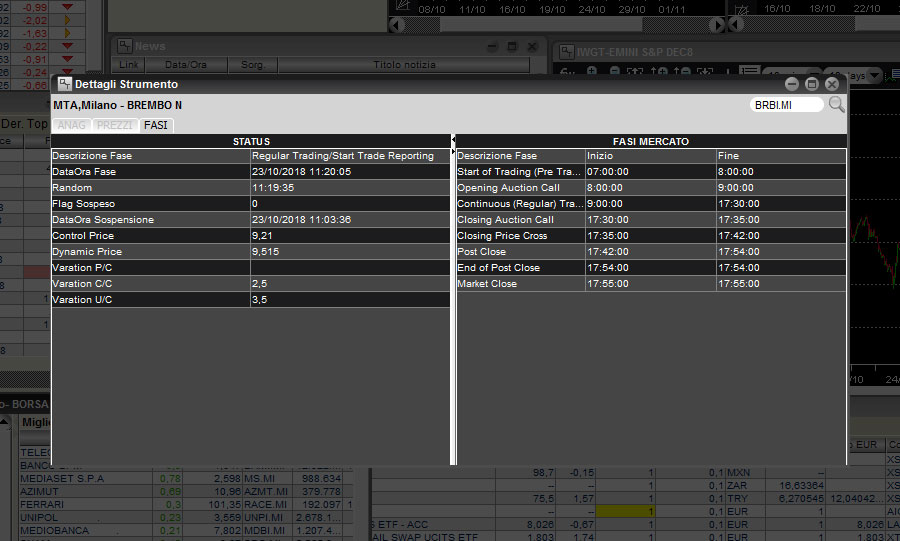The image size is (900, 541).
Task: Click the left scroll arrow under the 08/10 chart
Action: click(x=397, y=25)
